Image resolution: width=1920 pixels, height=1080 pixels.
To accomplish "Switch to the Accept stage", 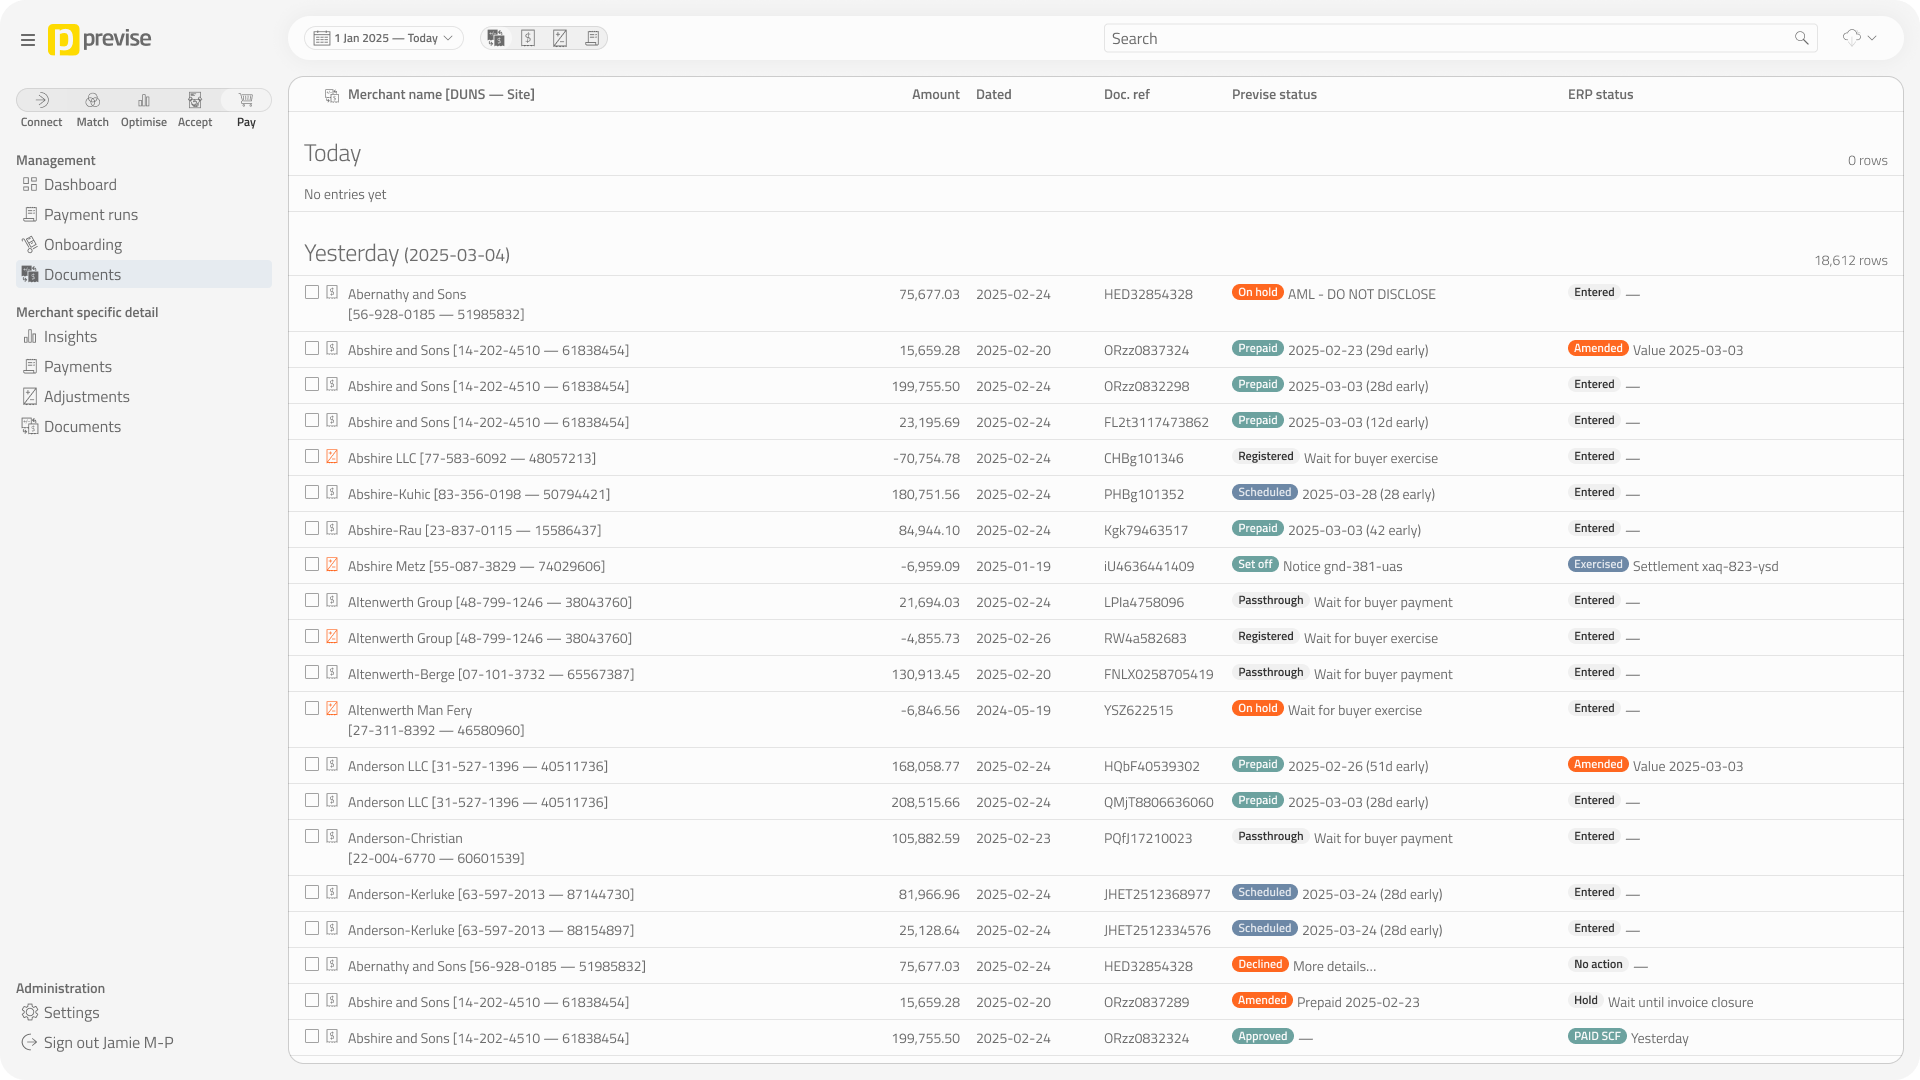I will click(x=195, y=100).
